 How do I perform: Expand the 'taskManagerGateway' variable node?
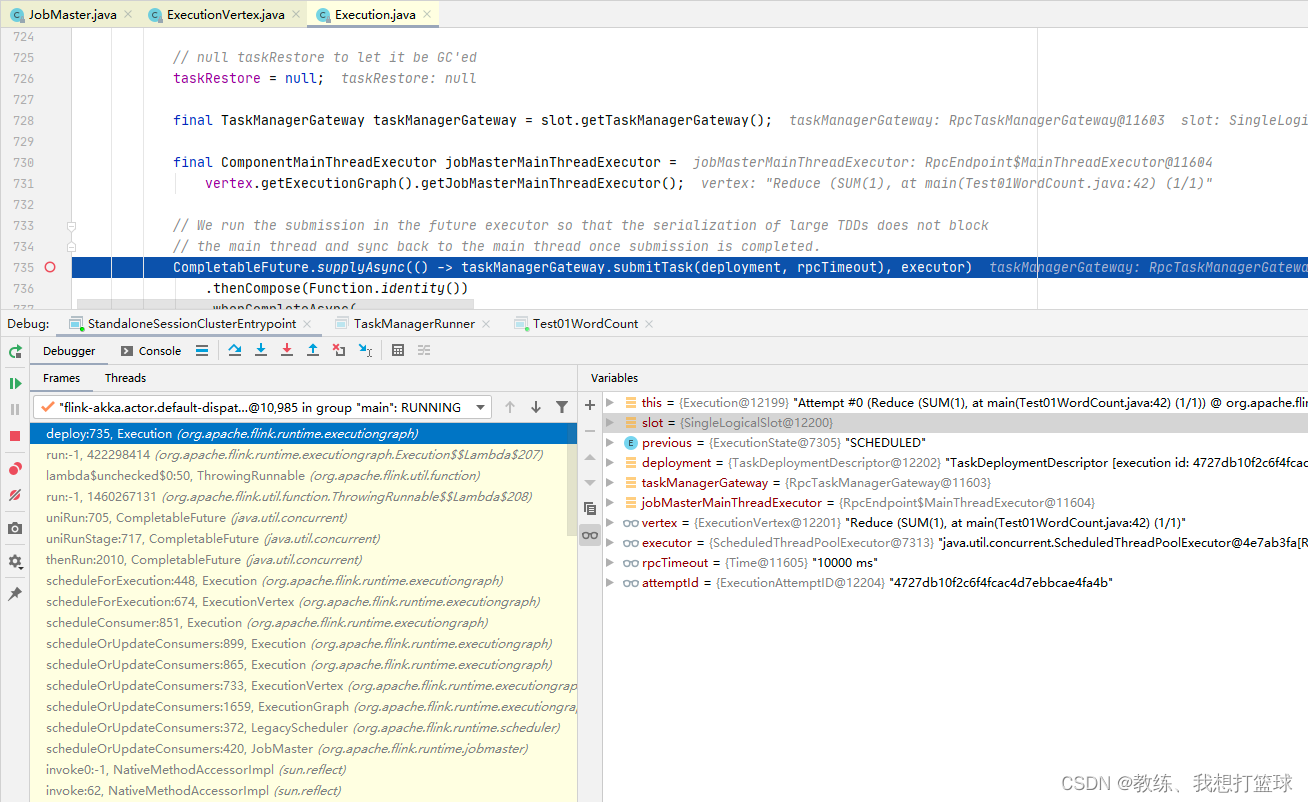point(611,482)
